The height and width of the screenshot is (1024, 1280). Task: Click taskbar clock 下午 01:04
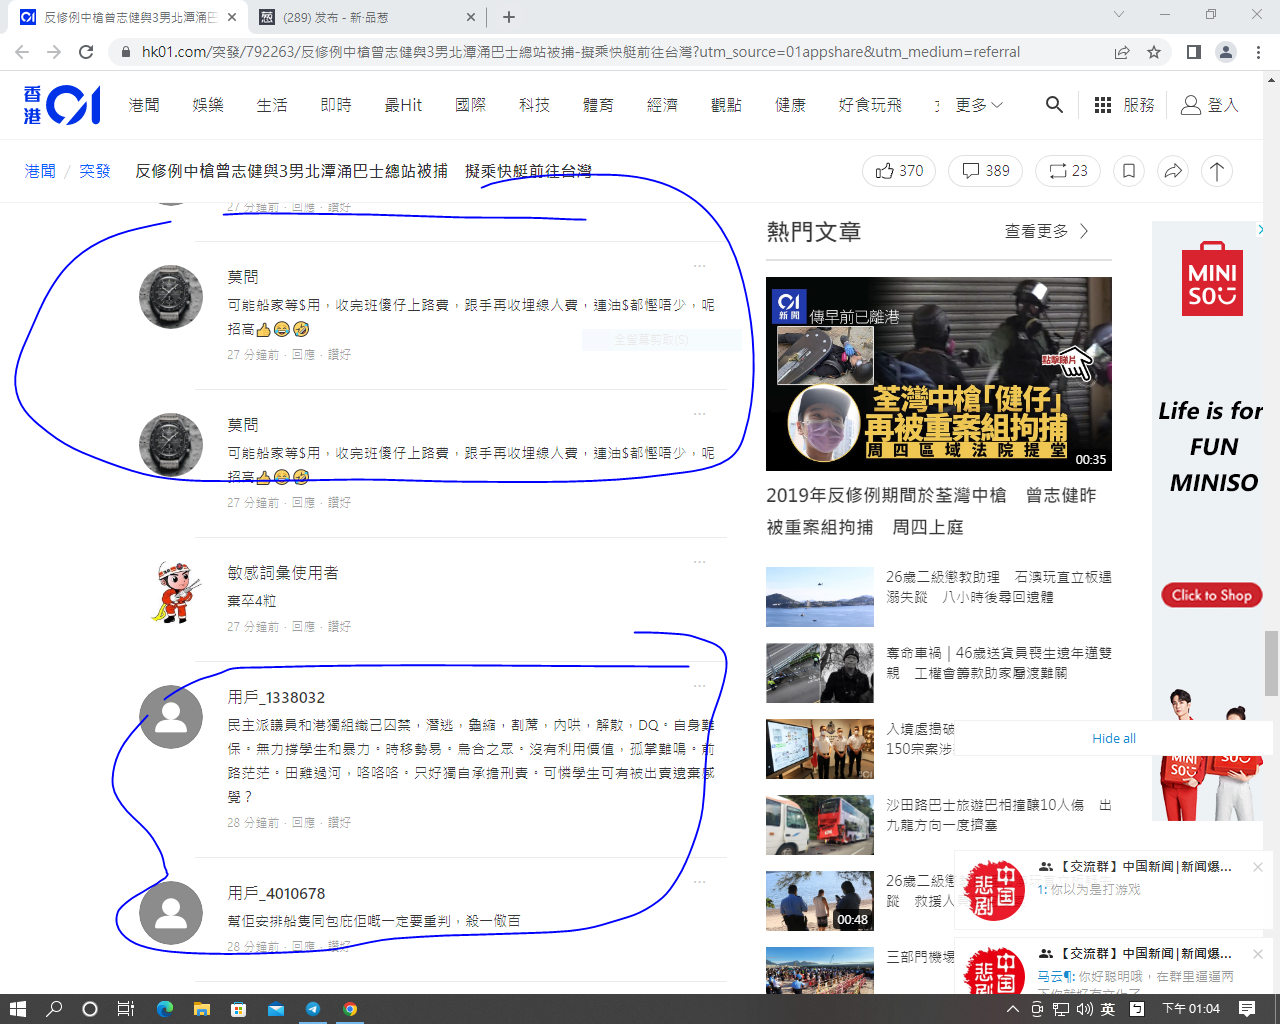(x=1192, y=1009)
